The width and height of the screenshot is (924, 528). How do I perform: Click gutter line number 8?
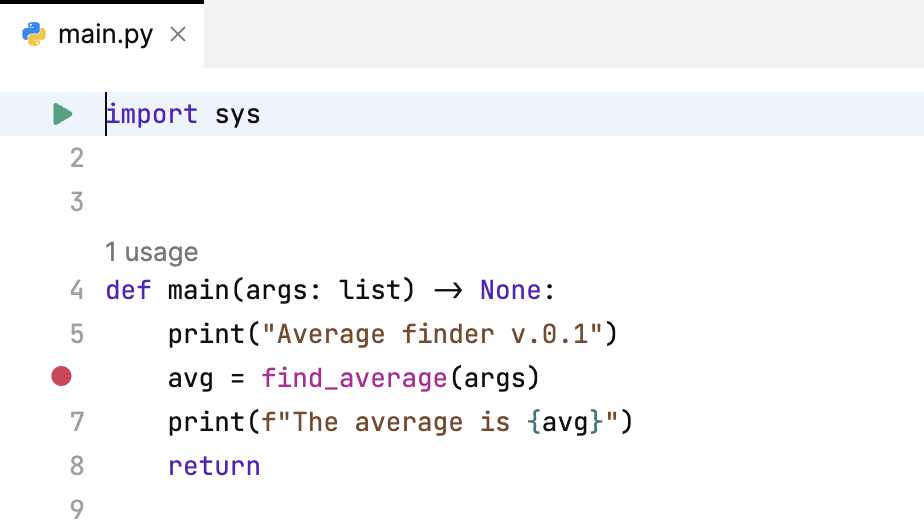click(x=77, y=466)
